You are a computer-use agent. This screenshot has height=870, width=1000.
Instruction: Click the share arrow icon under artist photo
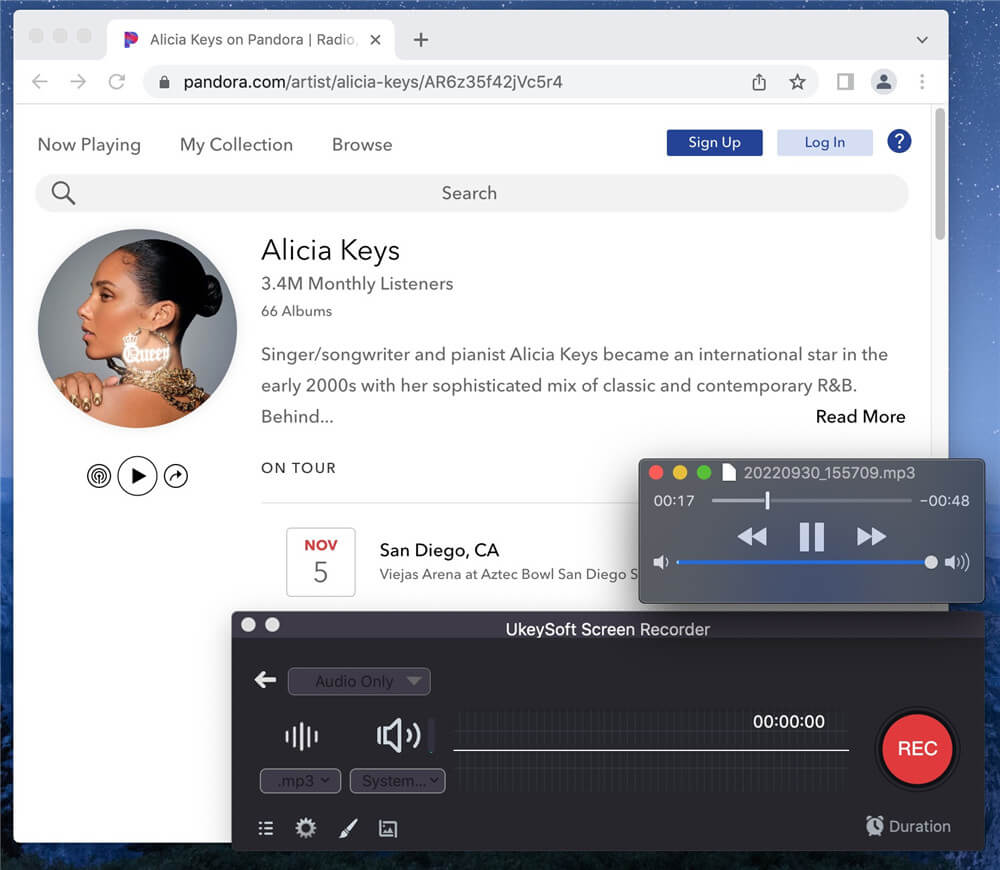coord(176,476)
